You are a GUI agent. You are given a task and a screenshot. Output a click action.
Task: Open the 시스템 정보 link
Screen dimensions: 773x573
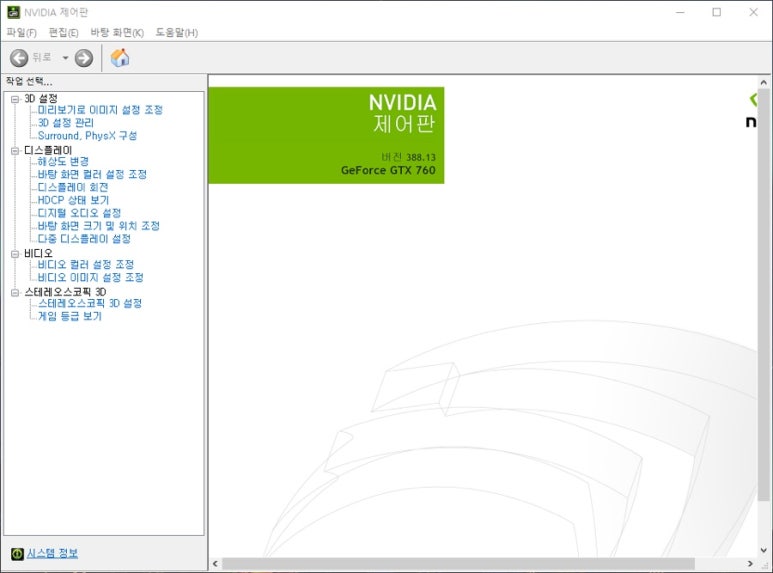52,553
